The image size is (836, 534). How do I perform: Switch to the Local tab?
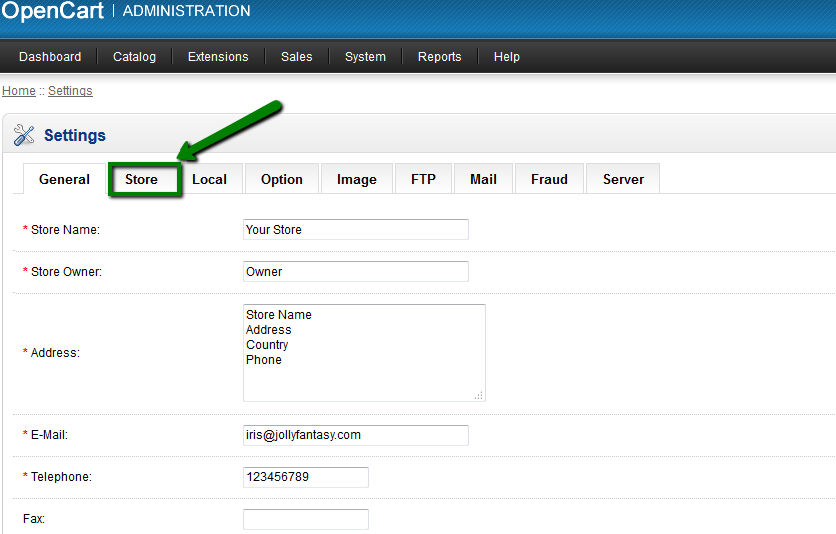click(210, 179)
